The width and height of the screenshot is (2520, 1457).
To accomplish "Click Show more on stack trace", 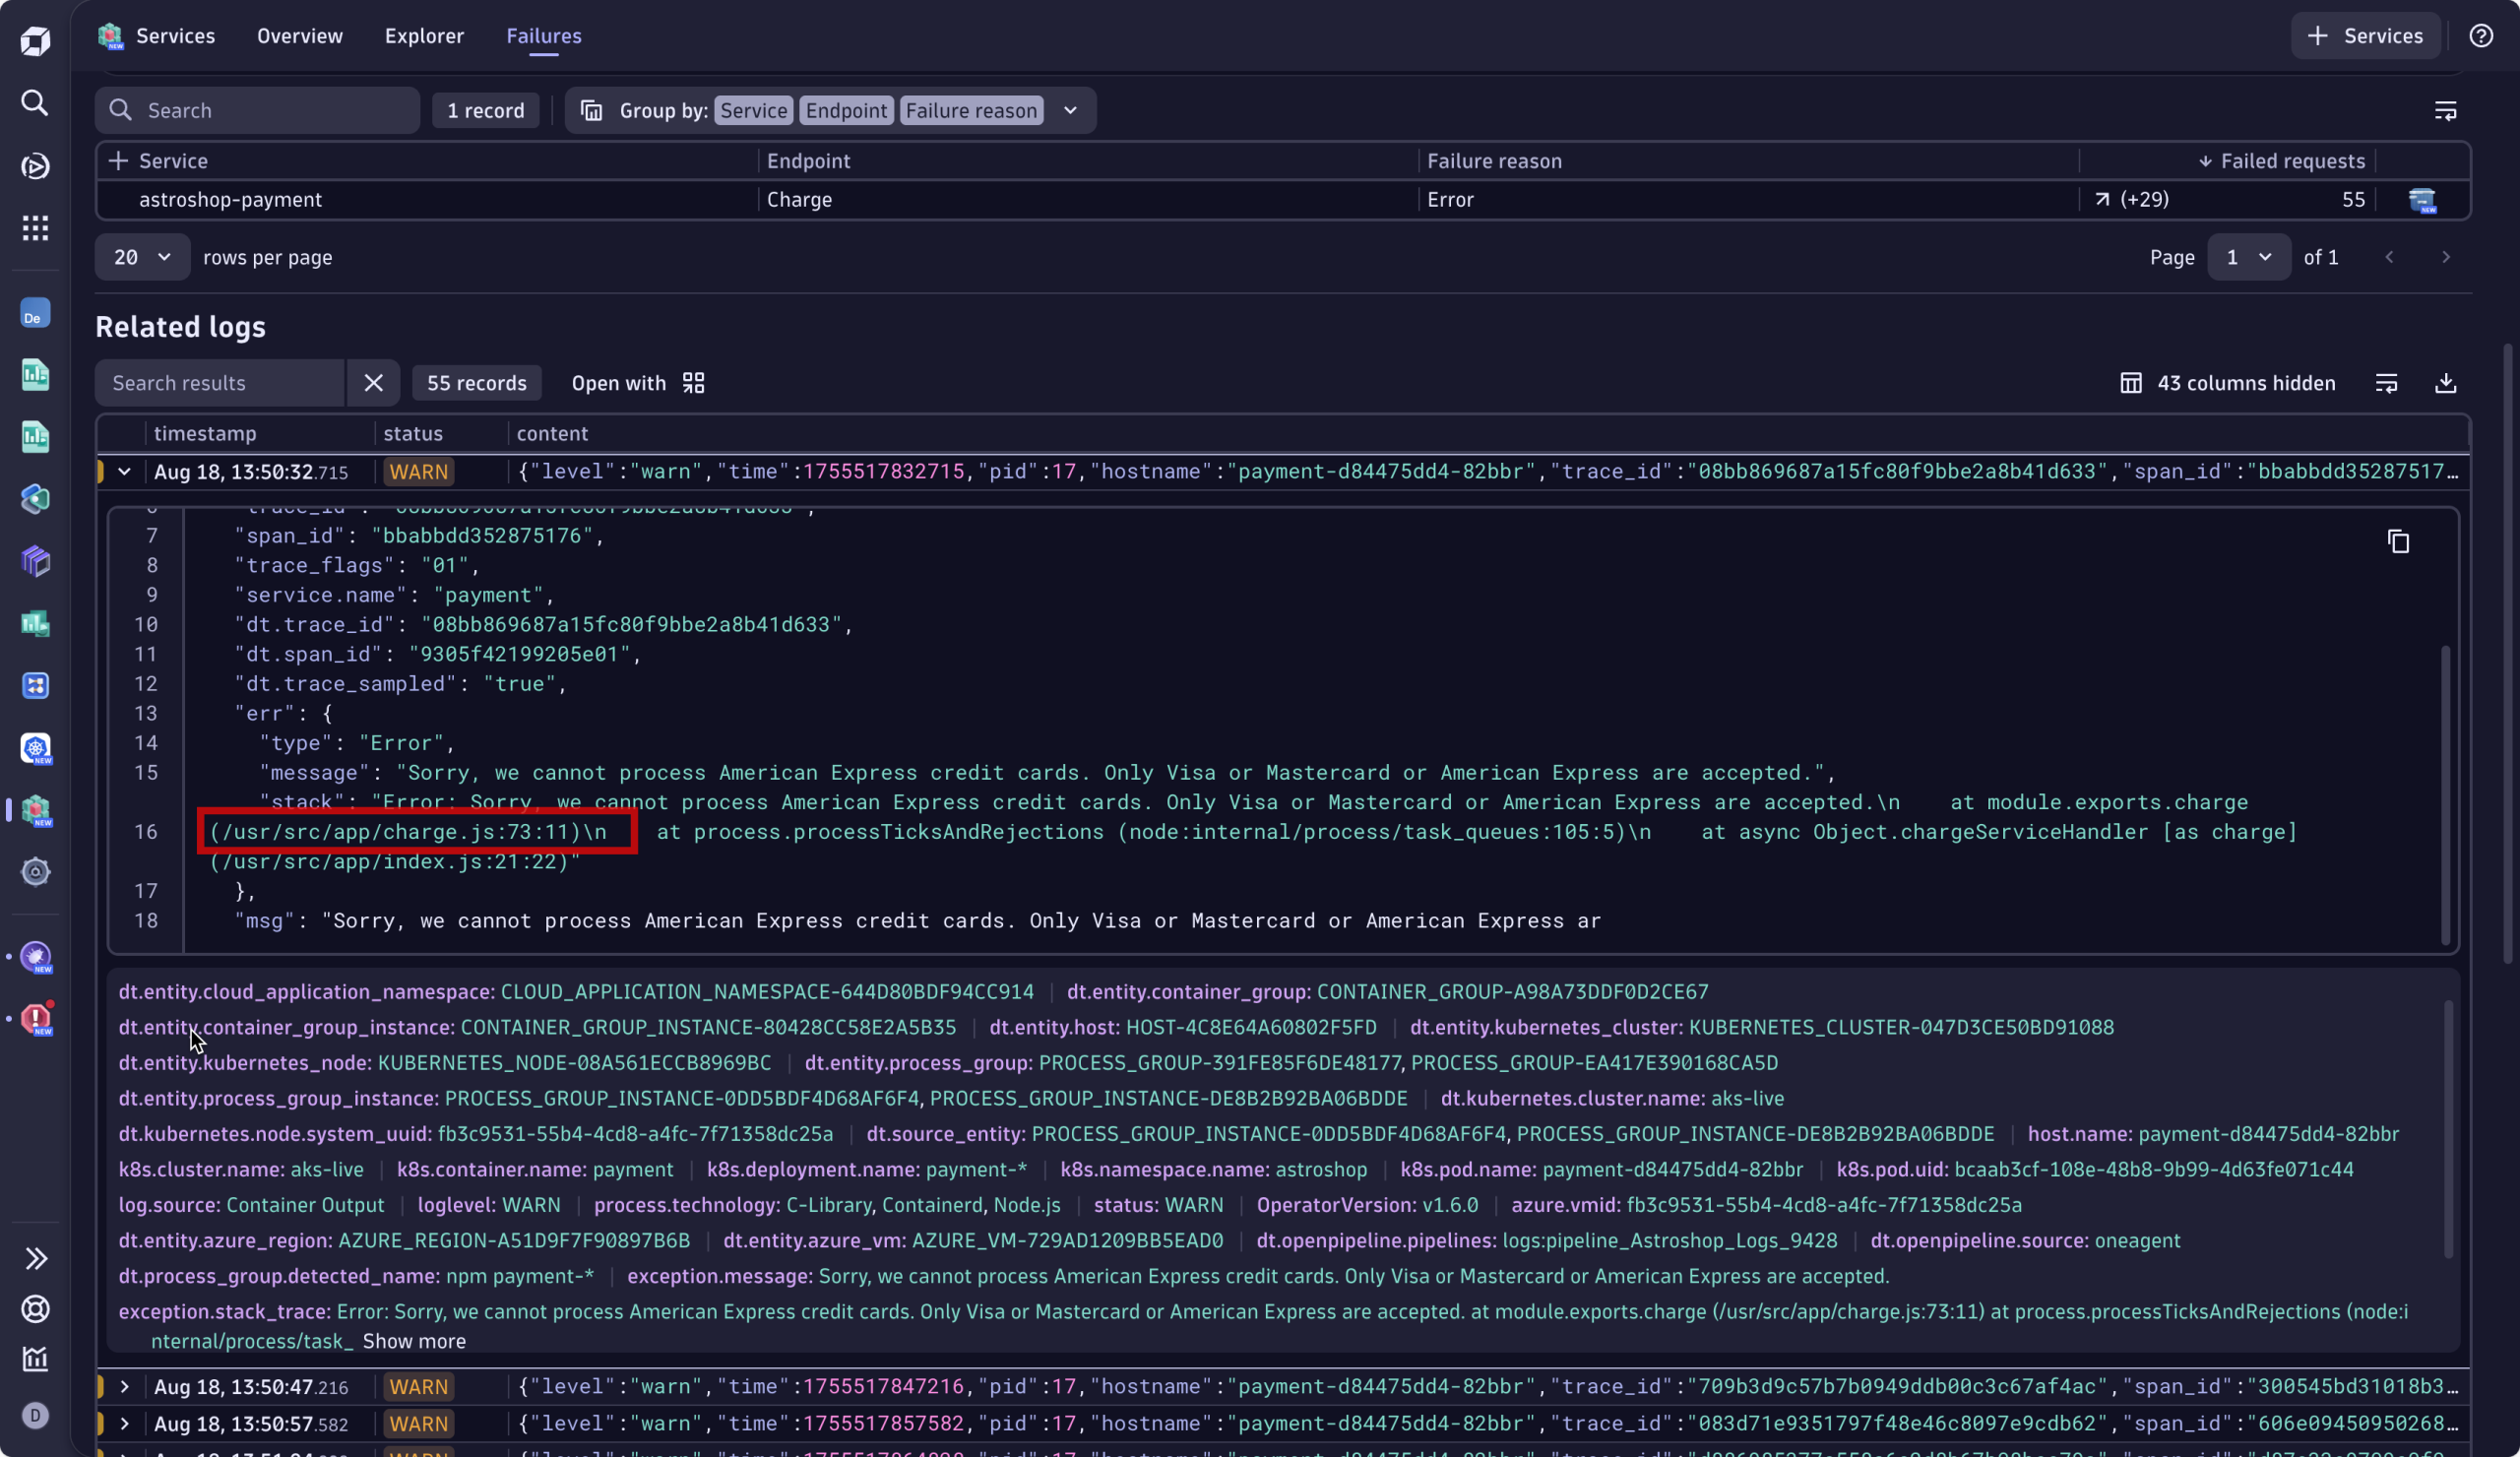I will click(414, 1341).
